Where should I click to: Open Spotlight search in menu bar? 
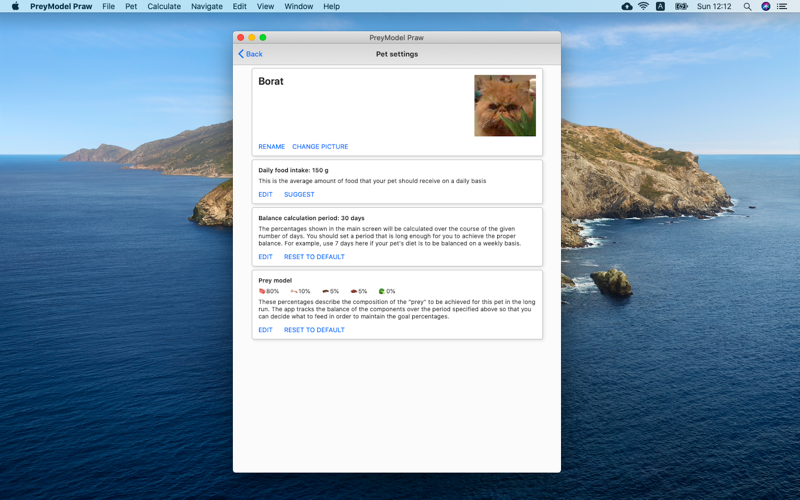tap(747, 6)
